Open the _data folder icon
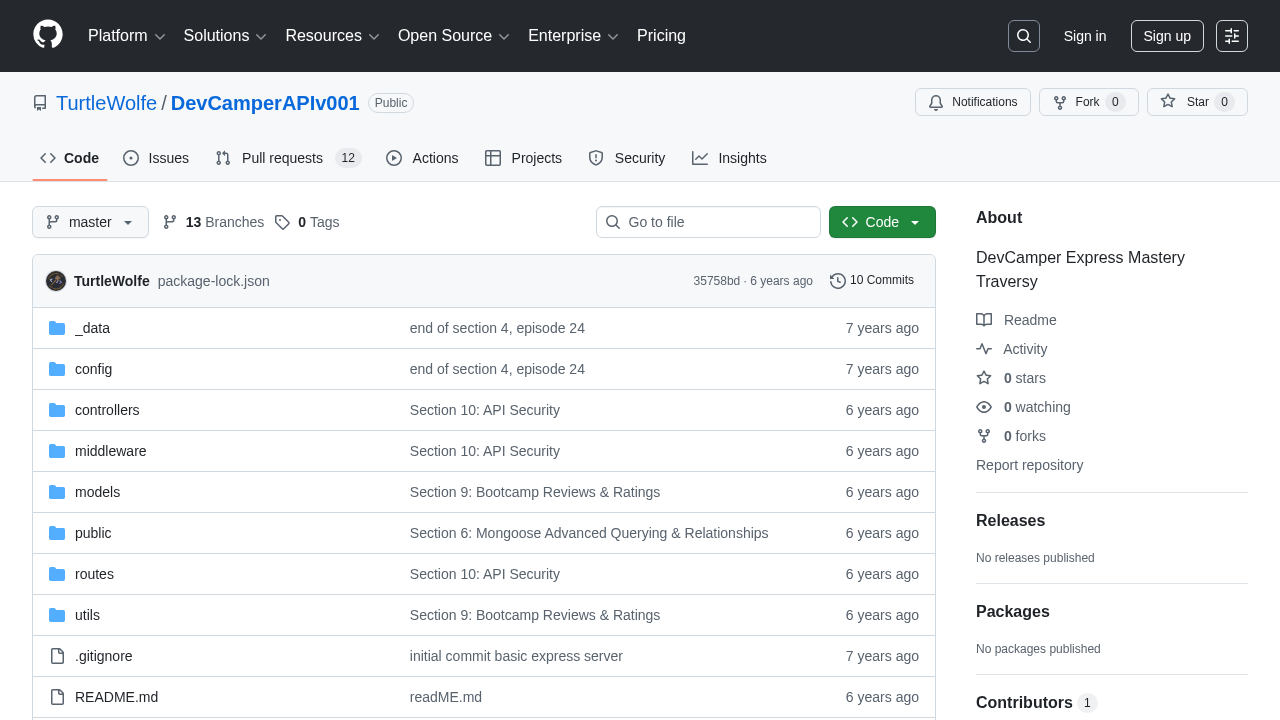Image resolution: width=1280 pixels, height=720 pixels. pyautogui.click(x=57, y=328)
